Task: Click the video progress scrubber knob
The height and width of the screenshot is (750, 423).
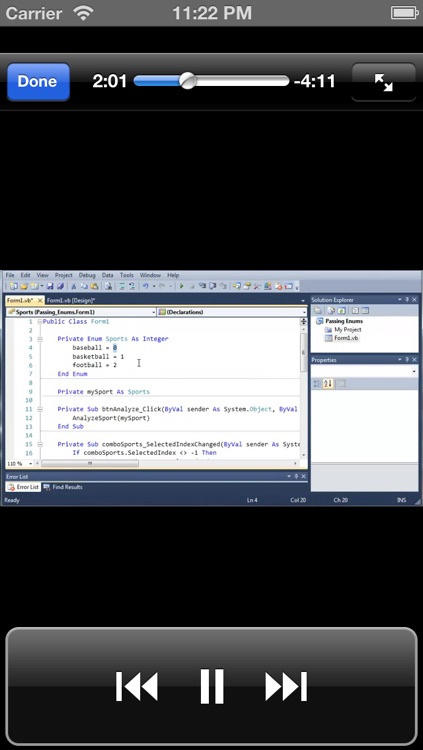Action: pos(188,81)
